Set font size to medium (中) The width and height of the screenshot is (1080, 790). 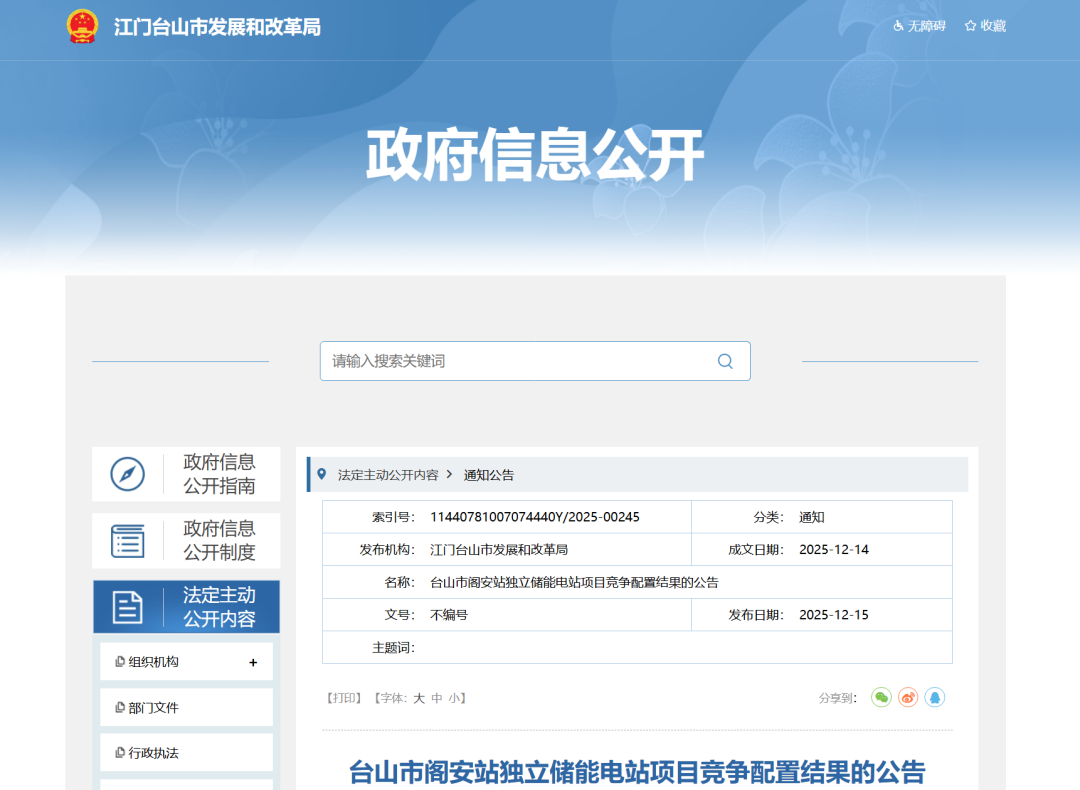[437, 698]
